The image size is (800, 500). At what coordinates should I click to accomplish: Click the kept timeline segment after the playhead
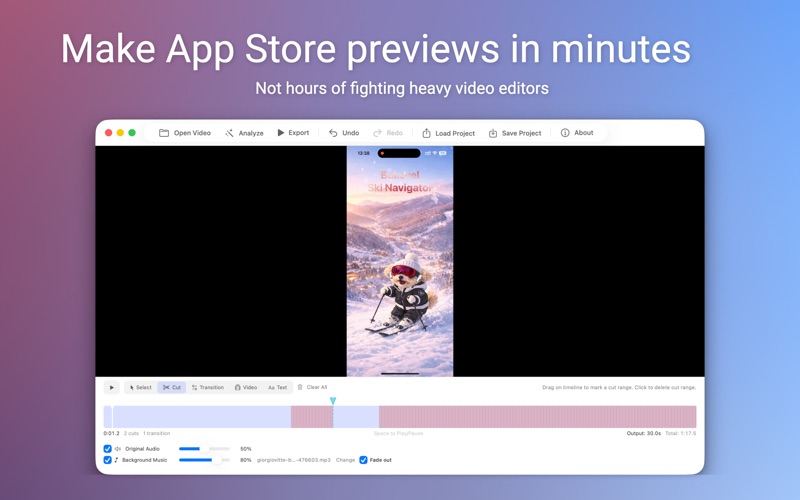coord(356,416)
